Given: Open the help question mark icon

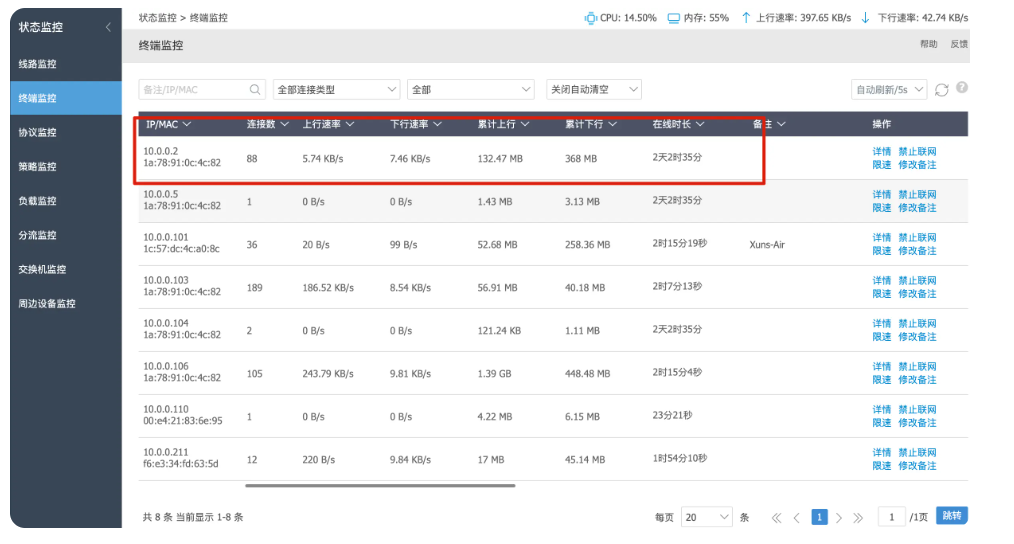Looking at the screenshot, I should [x=962, y=88].
